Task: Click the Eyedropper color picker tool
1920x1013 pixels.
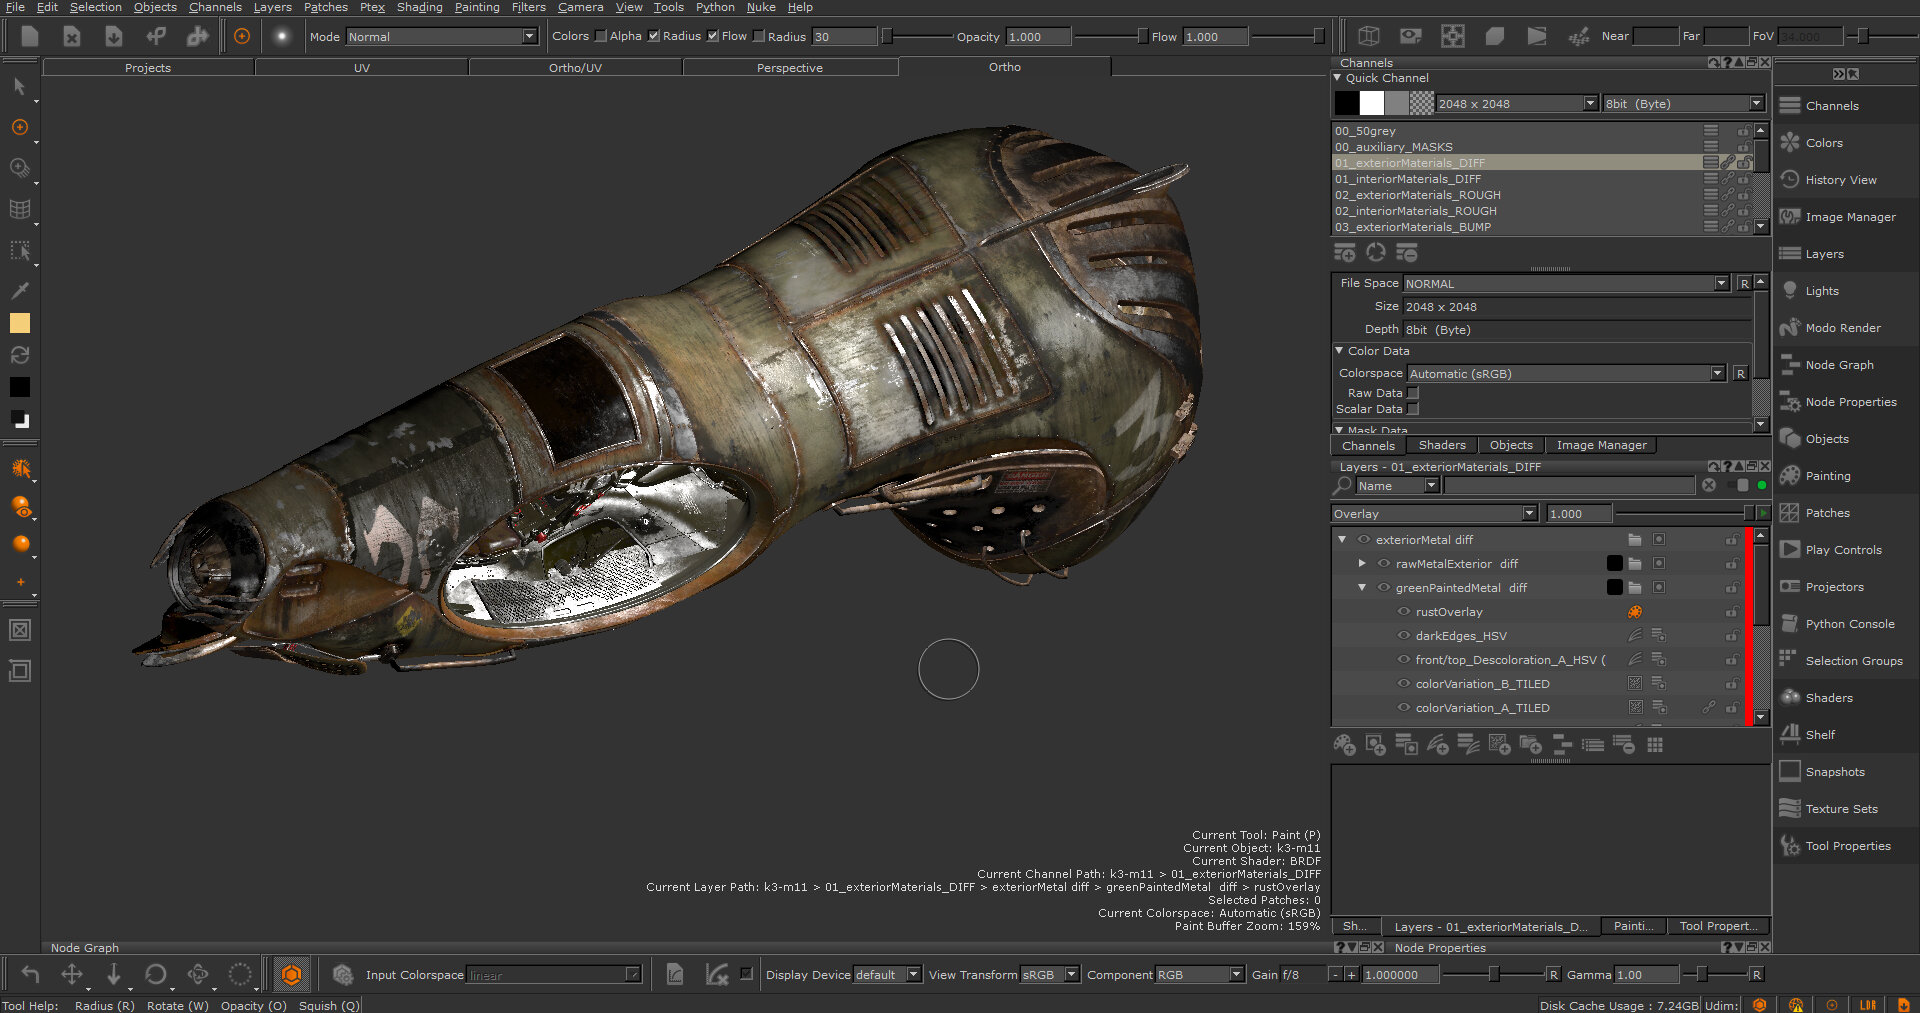Action: 19,290
